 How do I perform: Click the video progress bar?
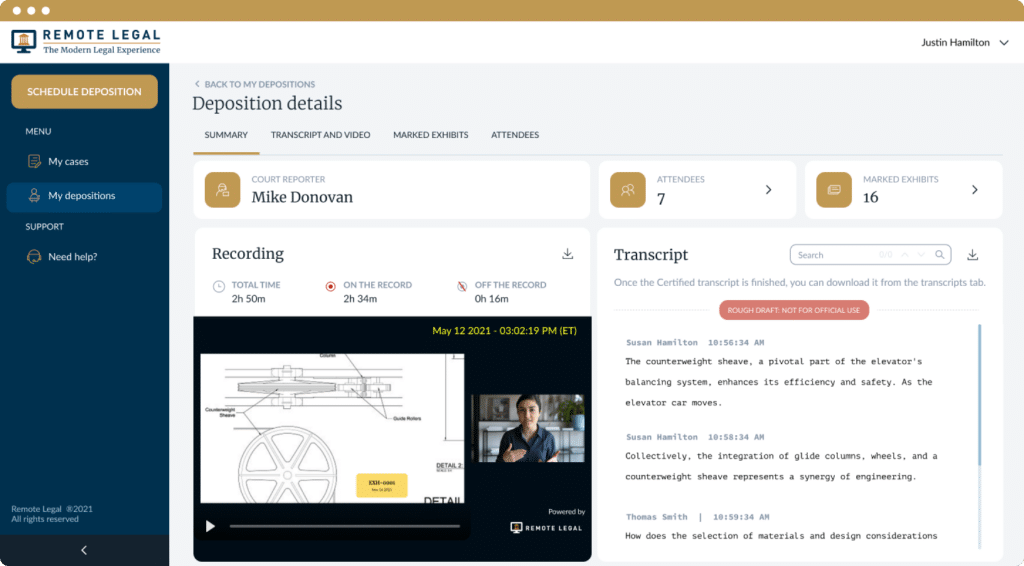[x=344, y=526]
